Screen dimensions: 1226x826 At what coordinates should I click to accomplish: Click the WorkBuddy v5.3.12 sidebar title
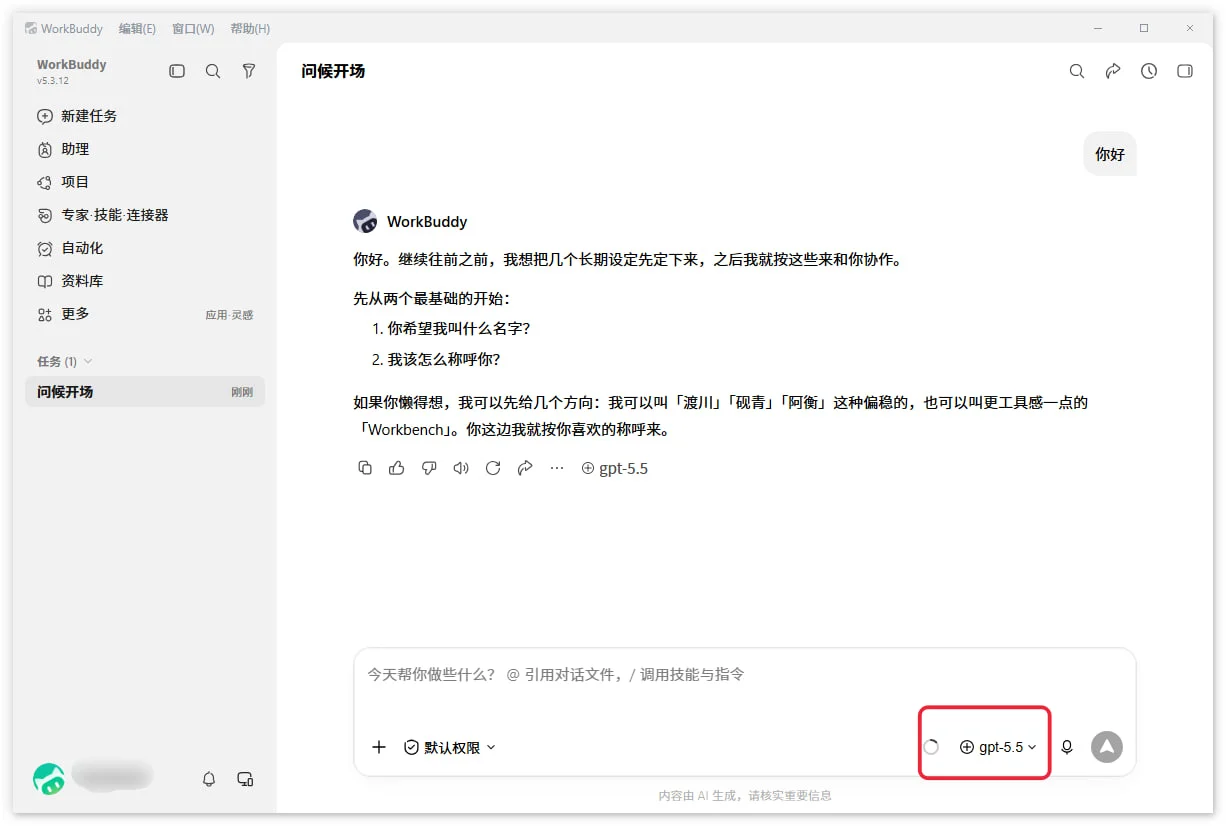click(x=71, y=71)
